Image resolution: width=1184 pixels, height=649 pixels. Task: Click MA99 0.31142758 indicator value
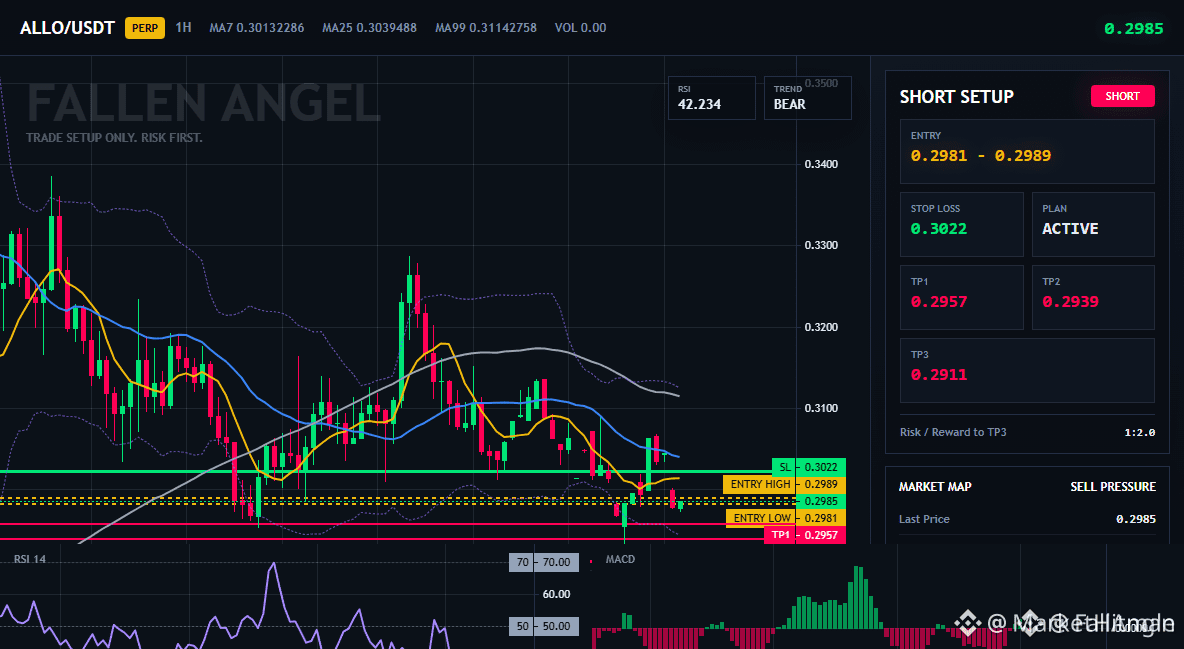click(486, 27)
